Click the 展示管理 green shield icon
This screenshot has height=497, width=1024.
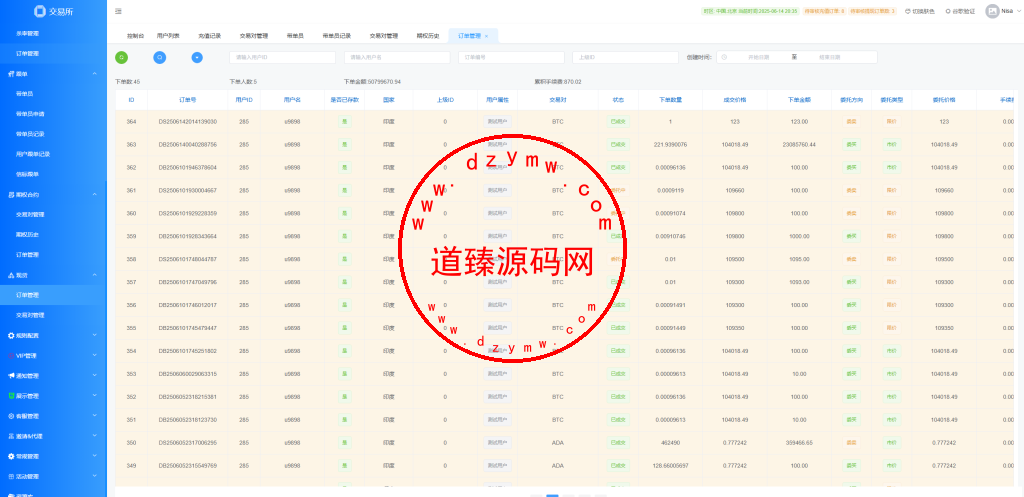point(11,396)
